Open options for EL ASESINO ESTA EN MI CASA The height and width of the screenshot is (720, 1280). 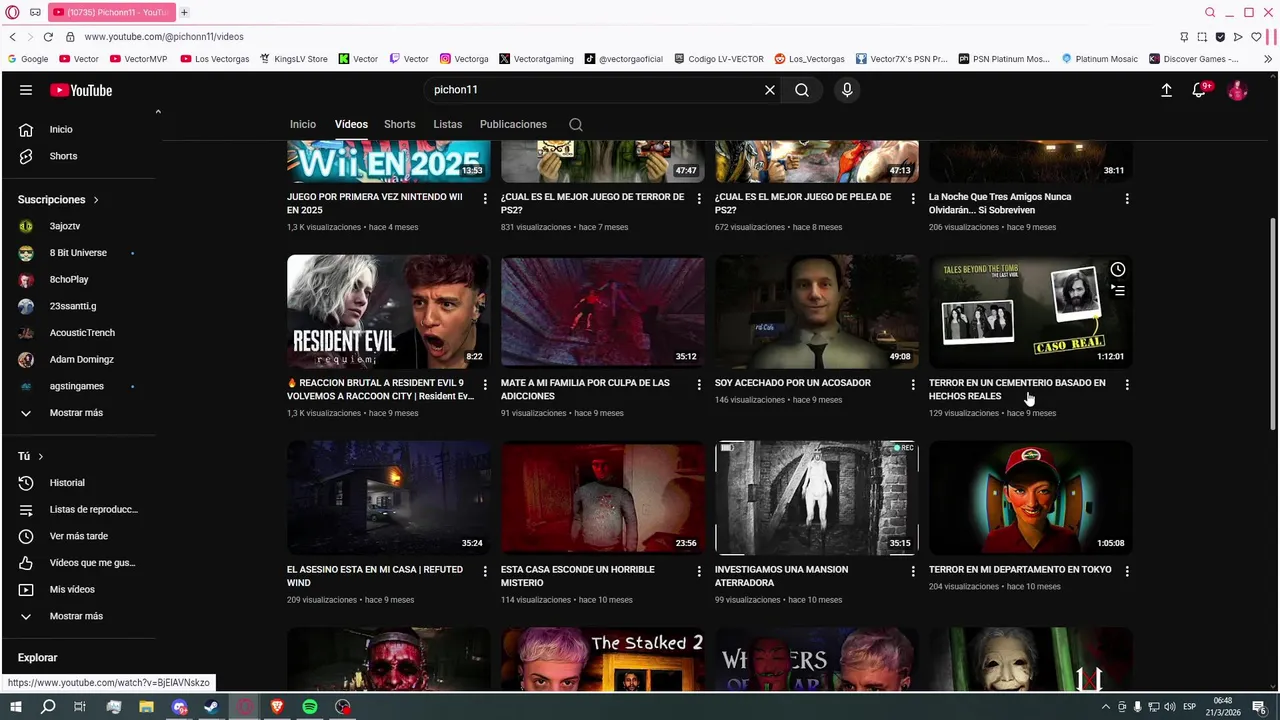pyautogui.click(x=485, y=571)
